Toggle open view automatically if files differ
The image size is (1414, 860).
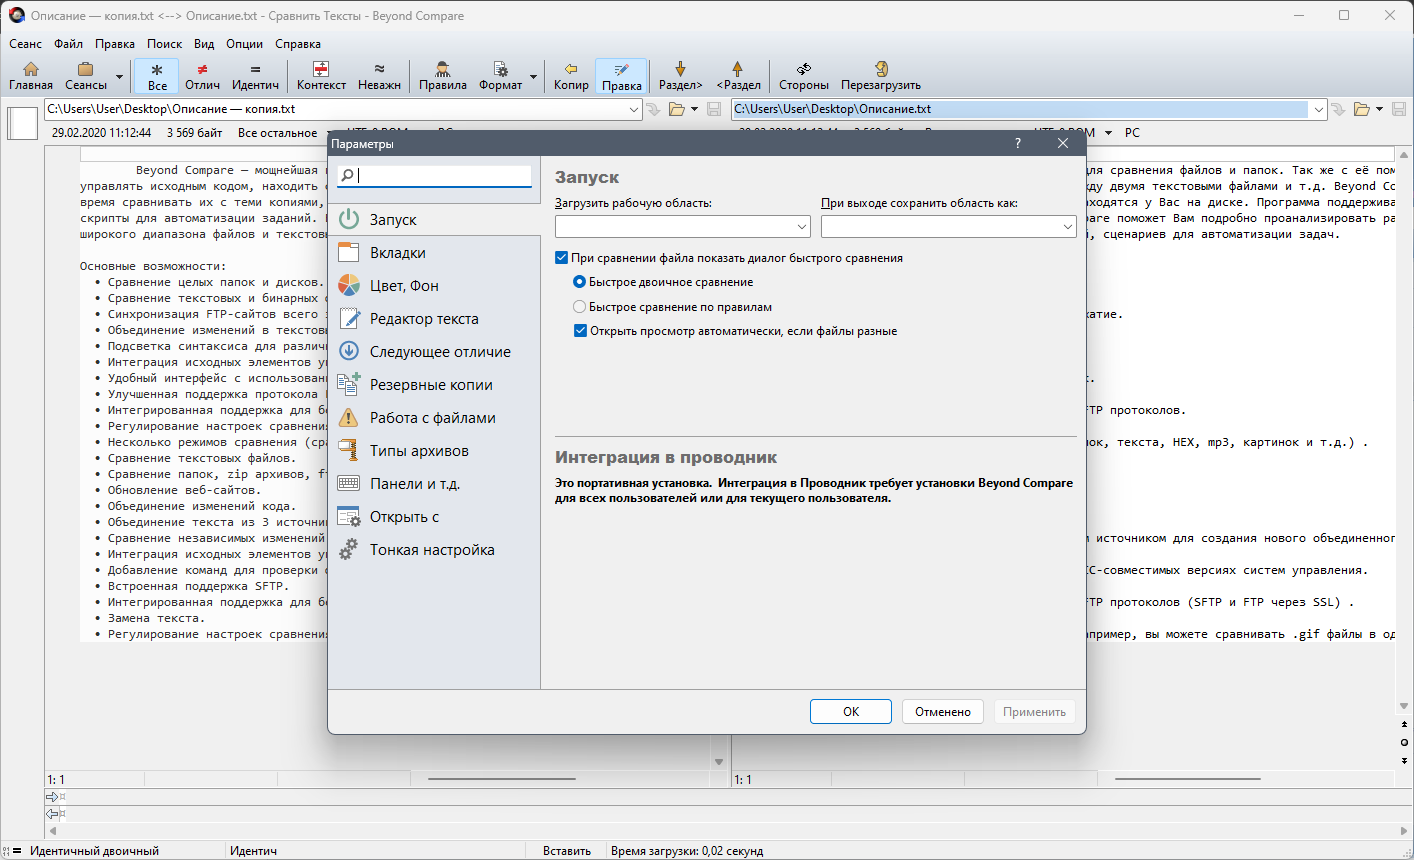[580, 331]
